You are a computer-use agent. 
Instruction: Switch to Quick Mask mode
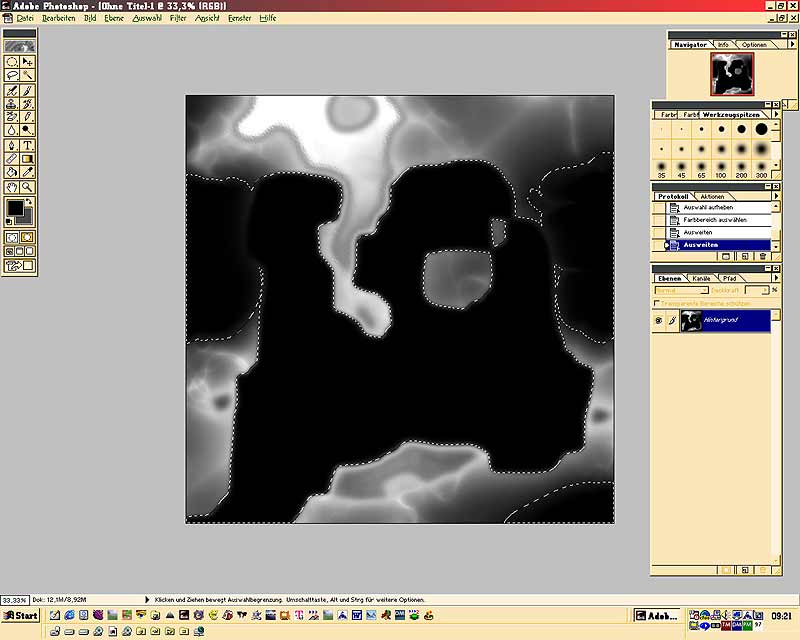click(x=28, y=237)
